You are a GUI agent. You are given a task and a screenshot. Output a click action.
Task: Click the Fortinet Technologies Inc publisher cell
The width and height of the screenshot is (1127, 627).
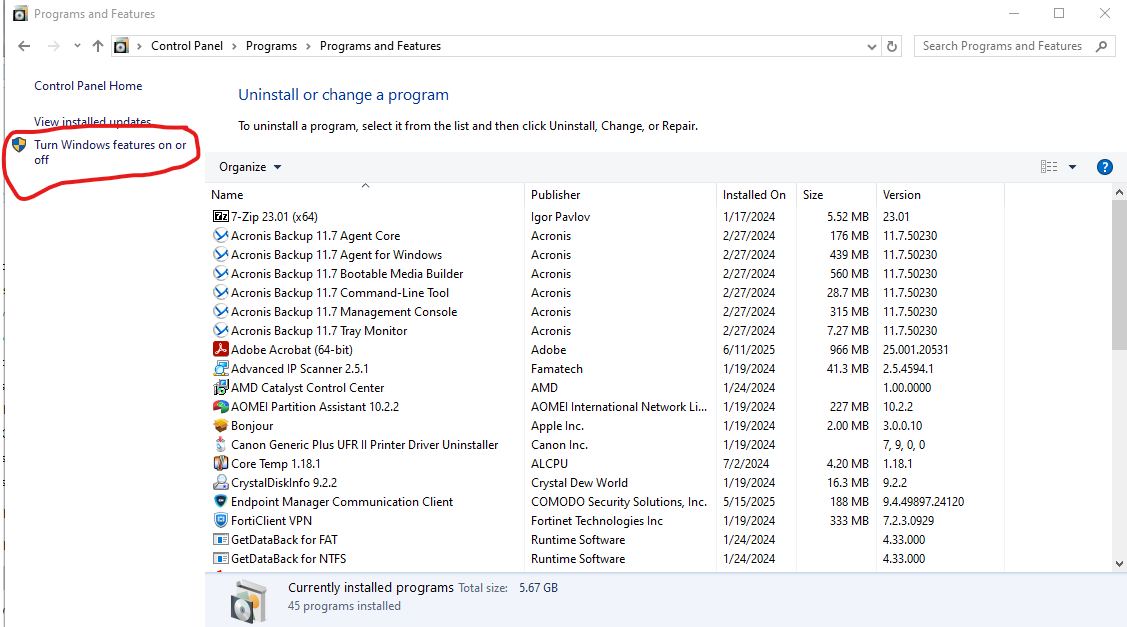[597, 521]
